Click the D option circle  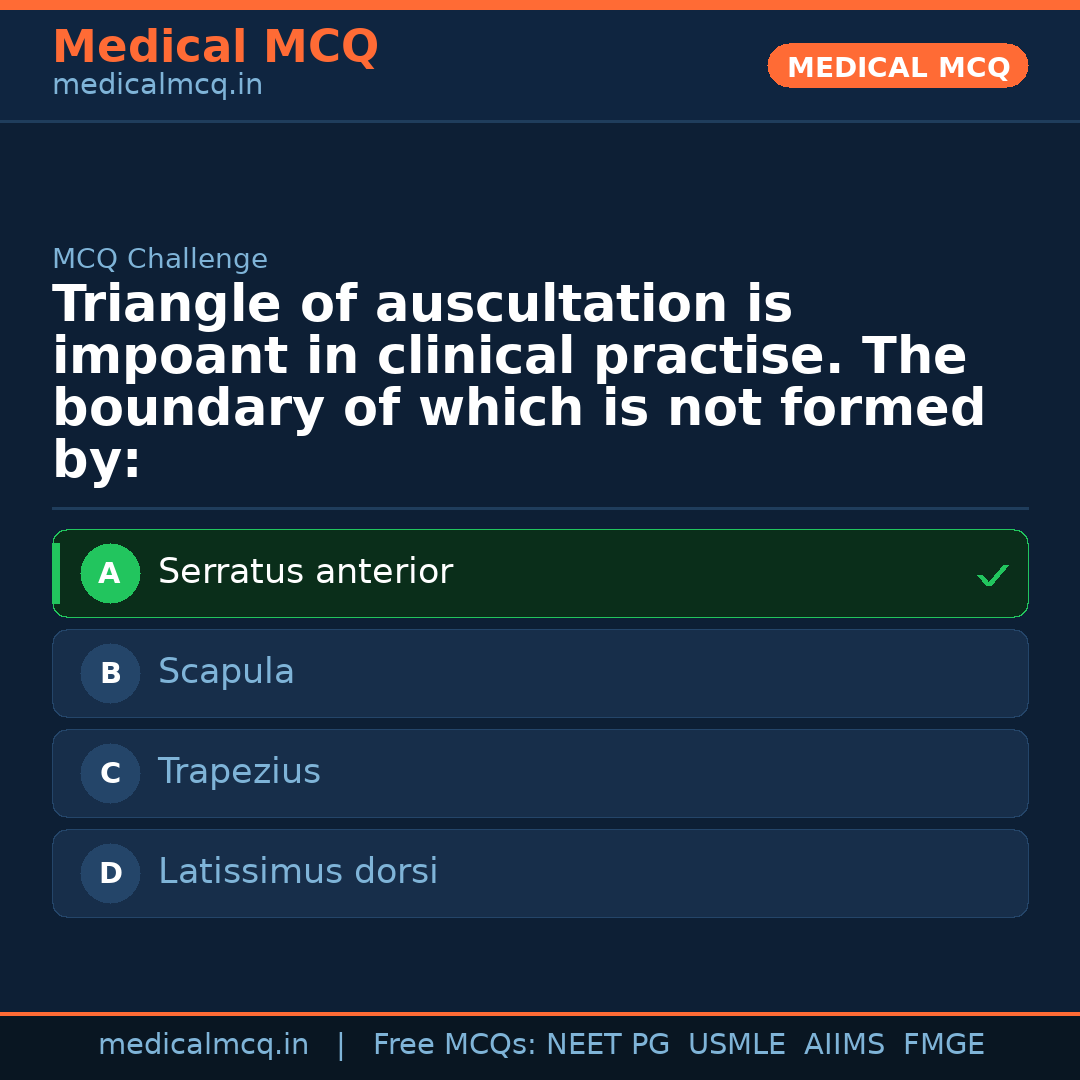(x=110, y=874)
